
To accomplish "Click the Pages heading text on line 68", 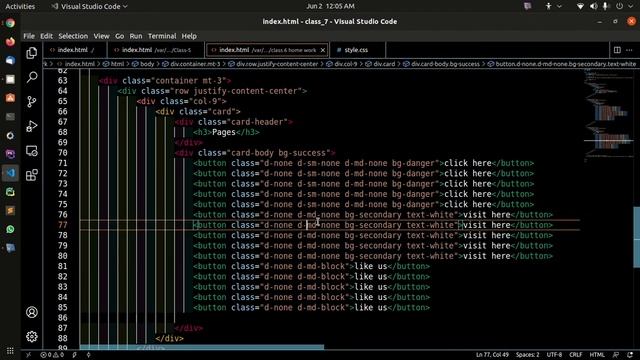I will tap(224, 132).
